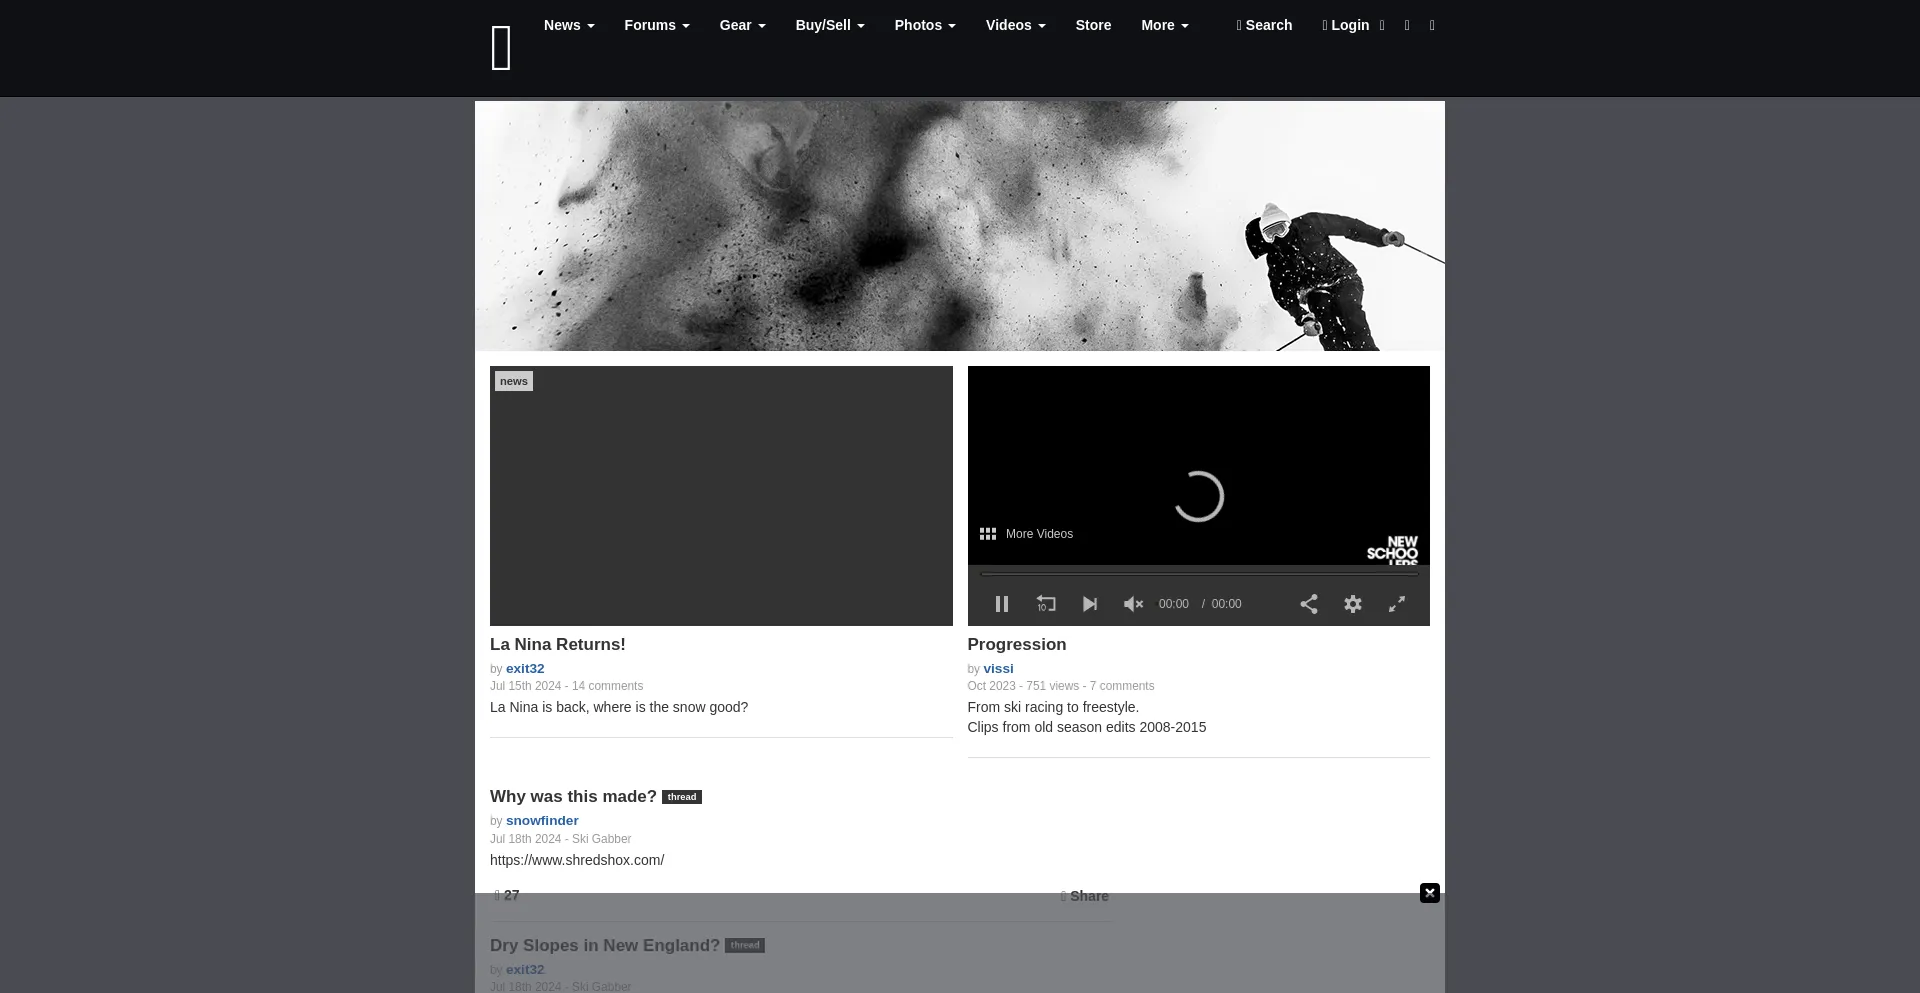Open More Videos grid
Viewport: 1920px width, 993px height.
(1026, 534)
